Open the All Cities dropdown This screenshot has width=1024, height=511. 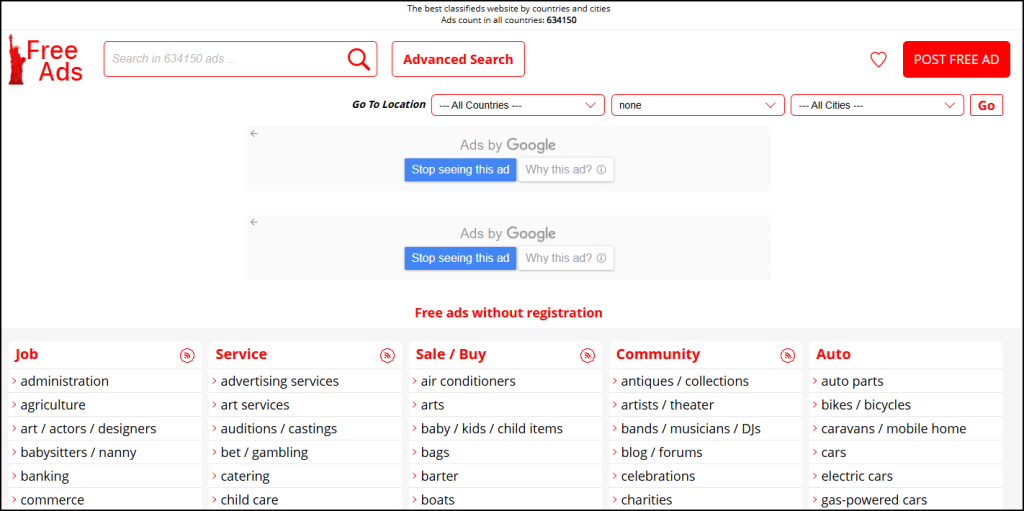[x=877, y=105]
